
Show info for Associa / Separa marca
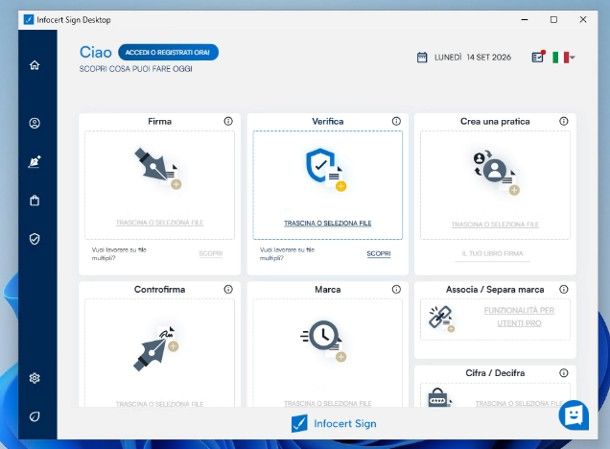pyautogui.click(x=564, y=289)
